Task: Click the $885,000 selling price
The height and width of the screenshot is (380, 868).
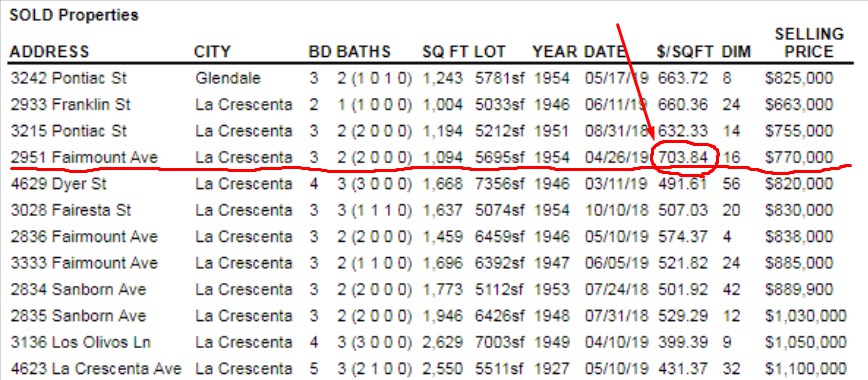Action: [799, 263]
